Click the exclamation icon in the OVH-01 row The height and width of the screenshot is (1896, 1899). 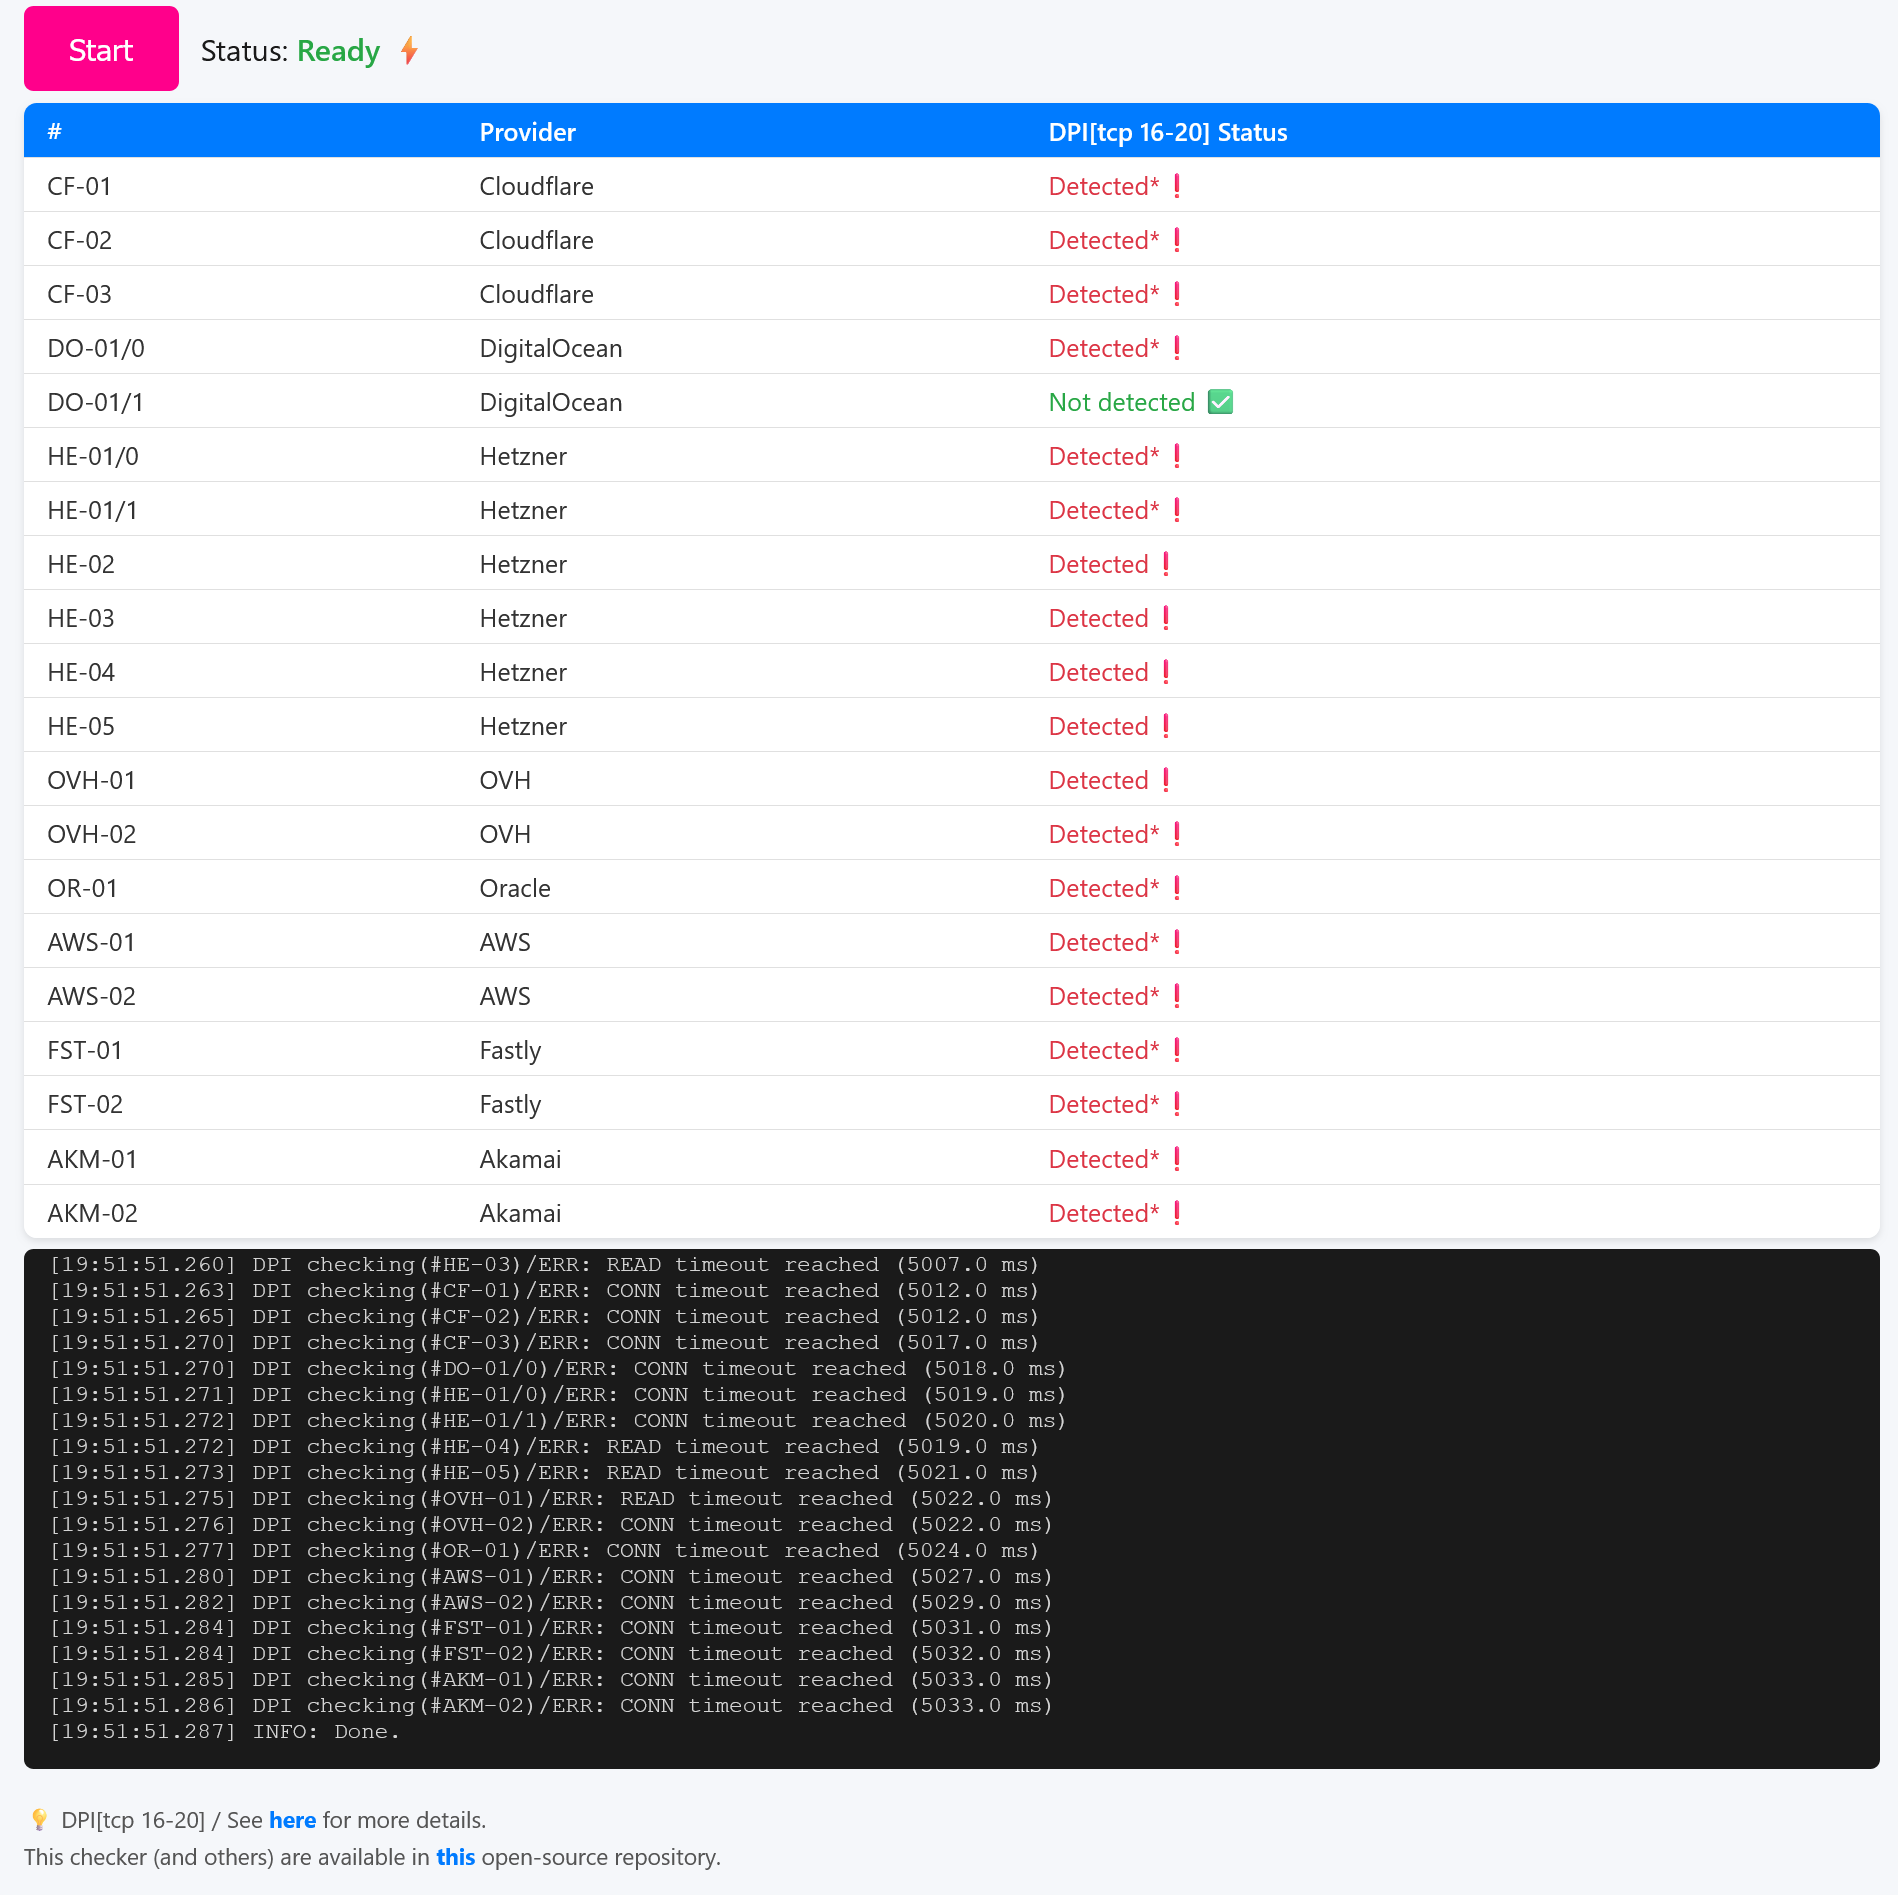(1166, 780)
